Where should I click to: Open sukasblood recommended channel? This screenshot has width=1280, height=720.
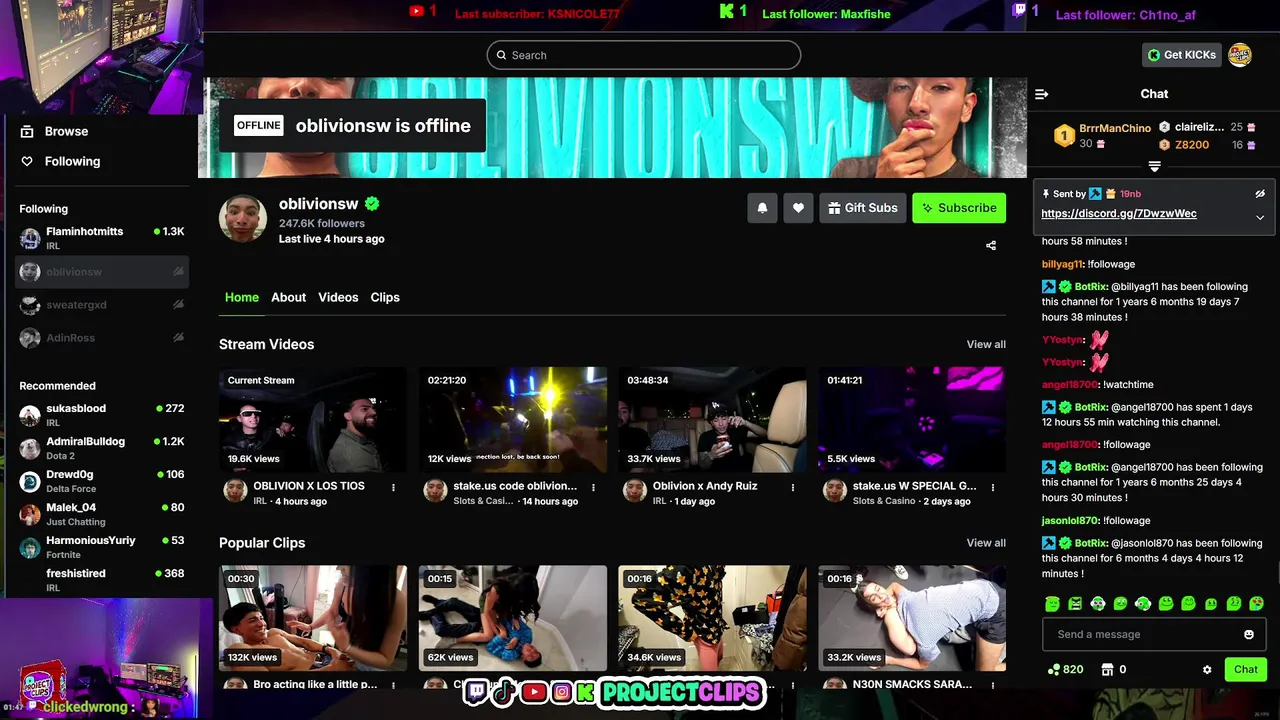pyautogui.click(x=102, y=415)
